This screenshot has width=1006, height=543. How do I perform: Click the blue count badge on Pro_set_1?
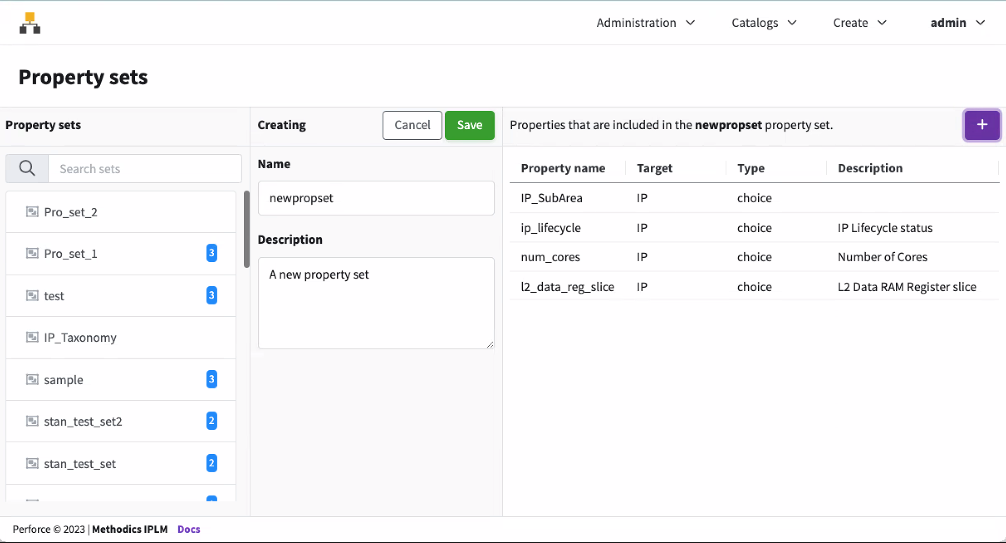(x=211, y=254)
